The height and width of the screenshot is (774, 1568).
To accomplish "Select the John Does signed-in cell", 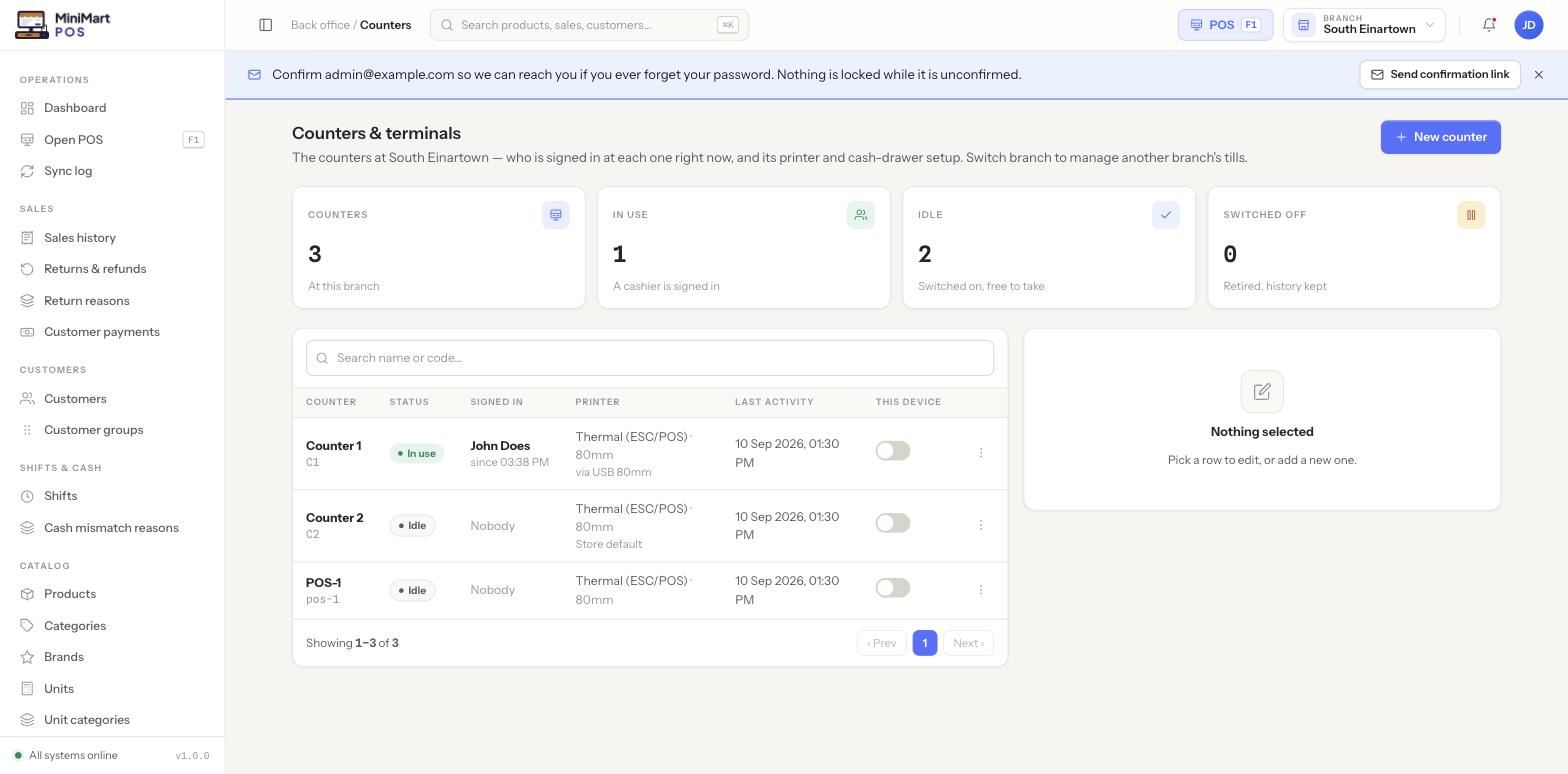I will pyautogui.click(x=510, y=453).
